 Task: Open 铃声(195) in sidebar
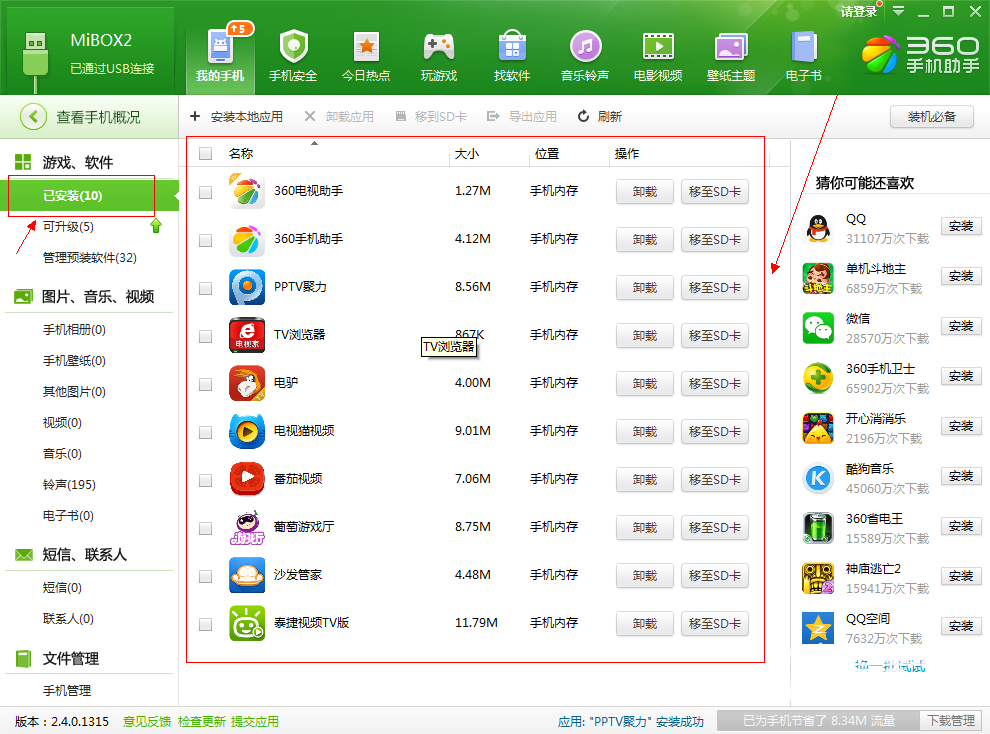coord(69,485)
